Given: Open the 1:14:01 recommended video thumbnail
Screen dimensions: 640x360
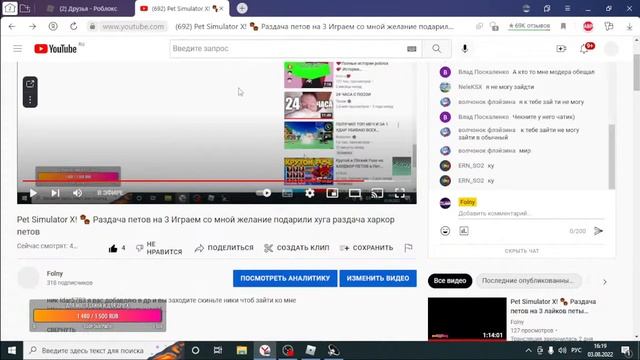Looking at the screenshot, I should click(x=467, y=319).
